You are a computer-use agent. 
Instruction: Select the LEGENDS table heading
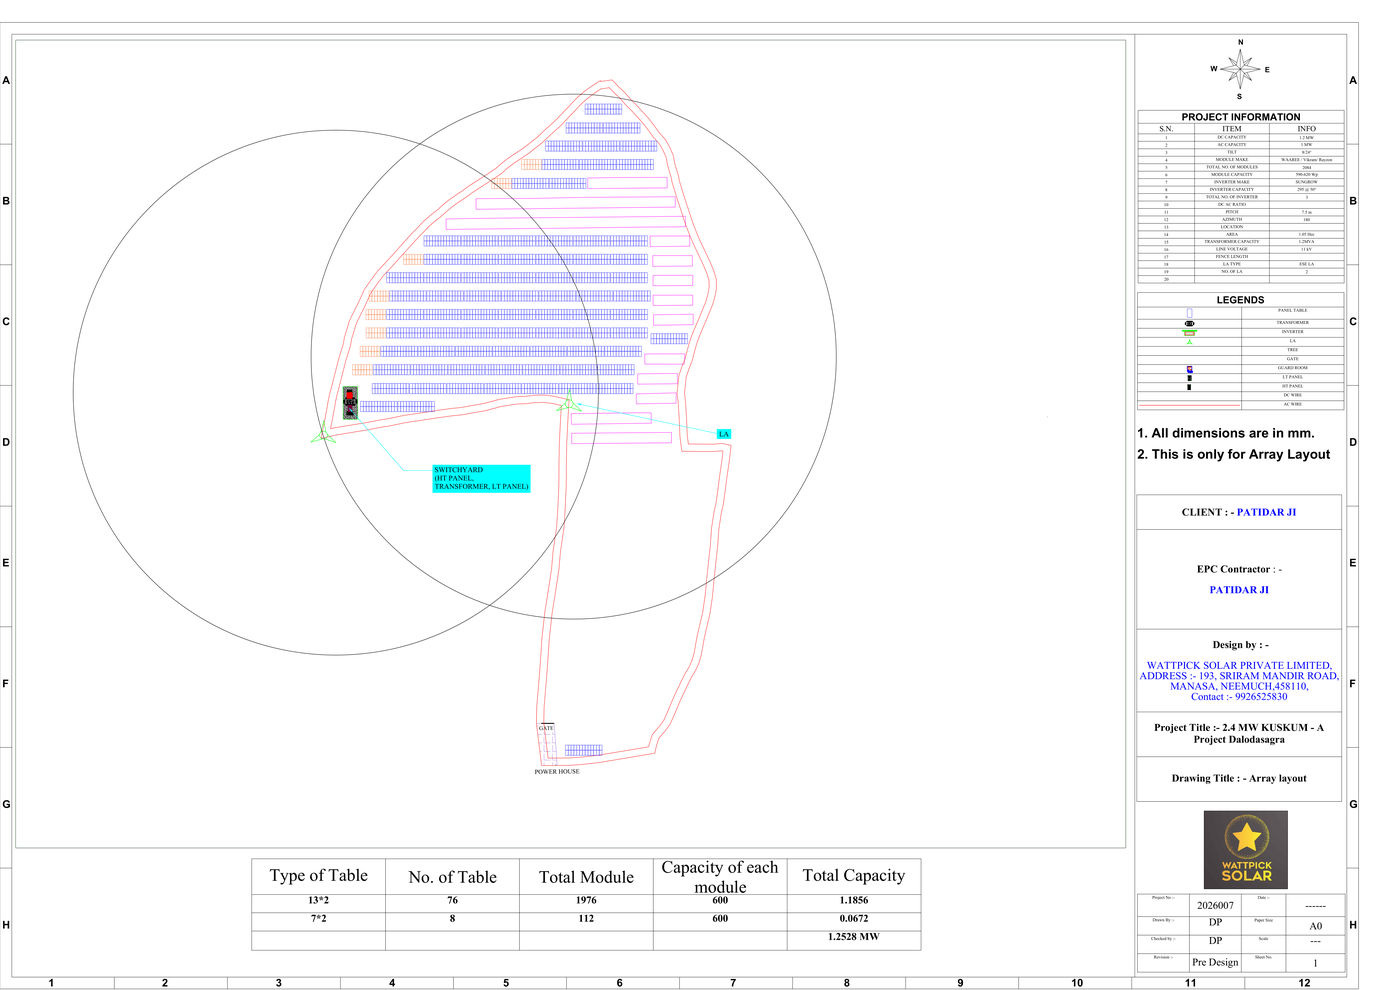point(1240,300)
